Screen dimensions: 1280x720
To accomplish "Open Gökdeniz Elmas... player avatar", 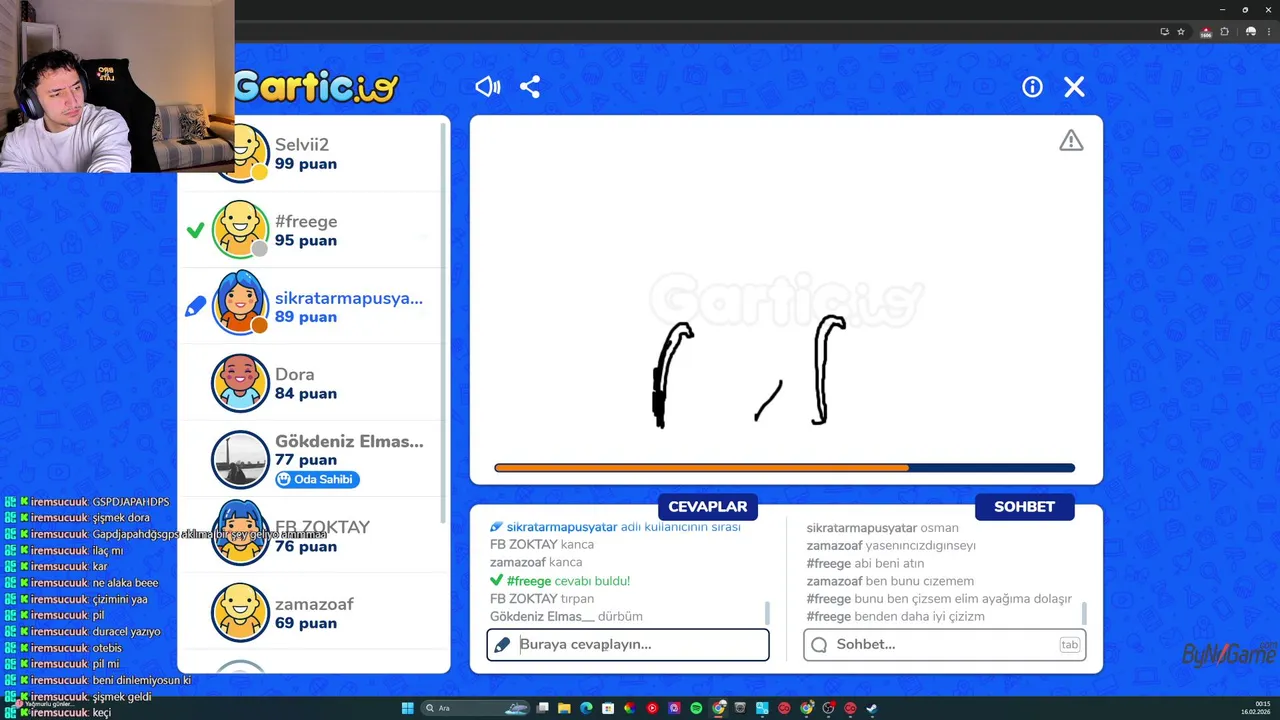I will [241, 460].
